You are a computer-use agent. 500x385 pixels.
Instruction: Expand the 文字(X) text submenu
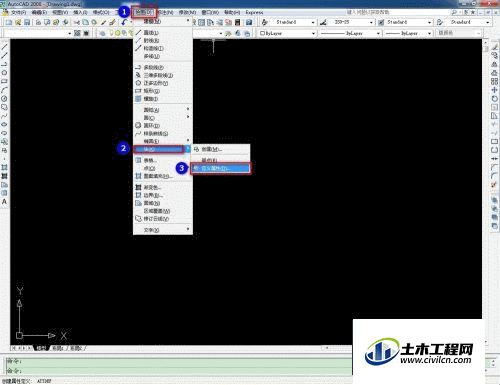click(x=163, y=230)
